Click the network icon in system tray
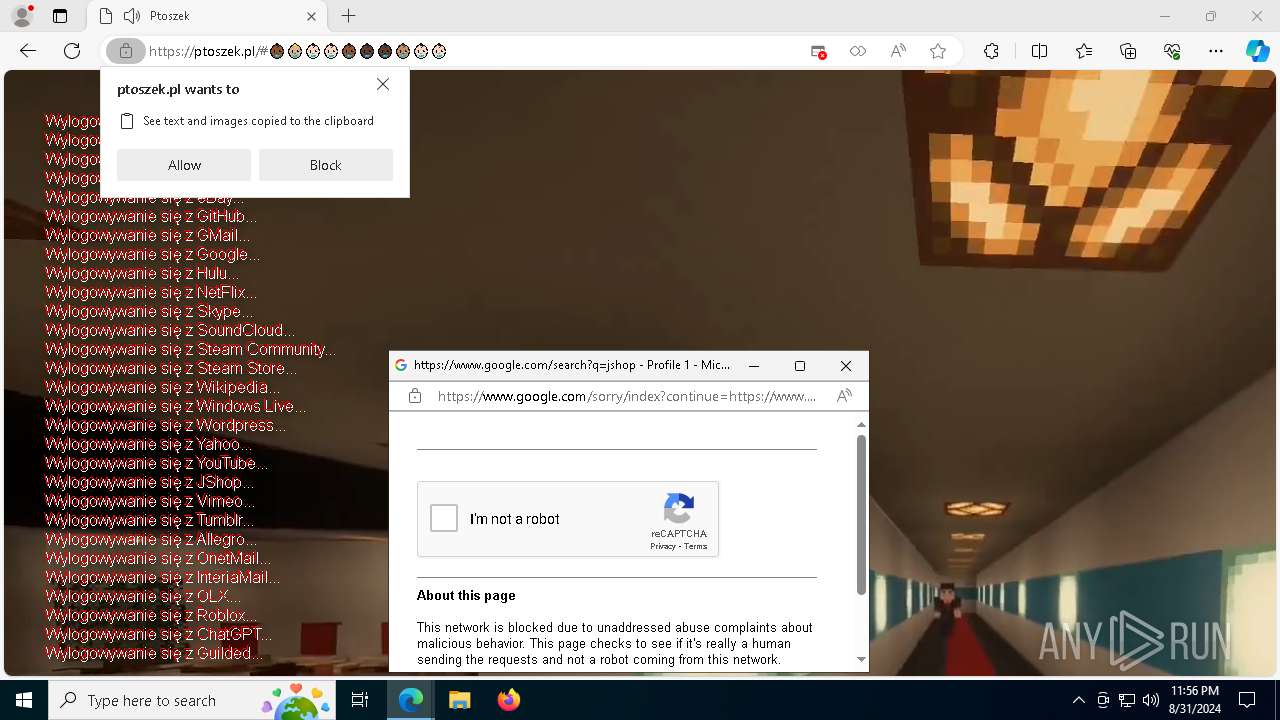This screenshot has height=720, width=1280. pyautogui.click(x=1126, y=700)
